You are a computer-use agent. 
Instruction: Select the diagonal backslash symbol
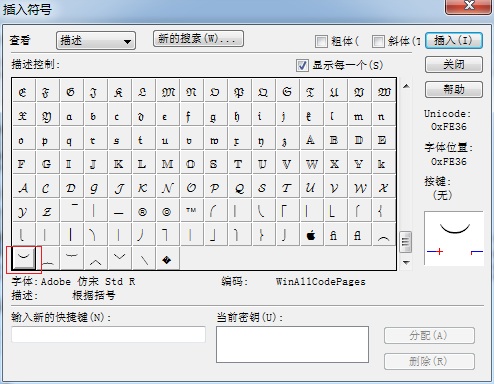[x=143, y=259]
